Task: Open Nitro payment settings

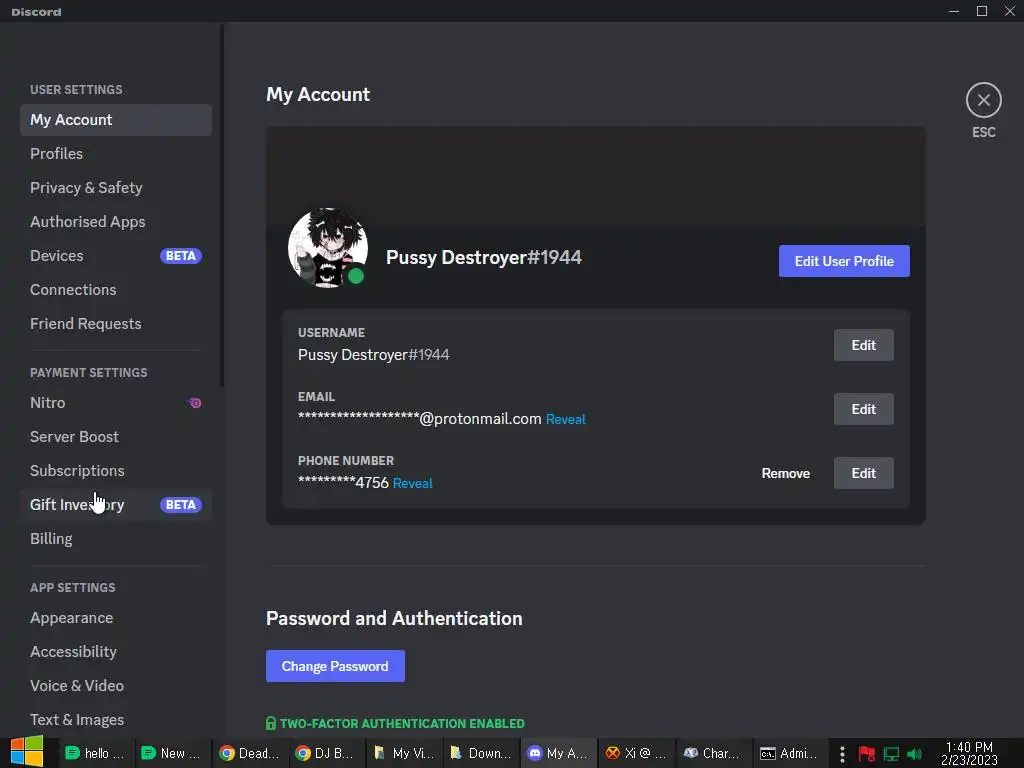Action: (x=116, y=402)
